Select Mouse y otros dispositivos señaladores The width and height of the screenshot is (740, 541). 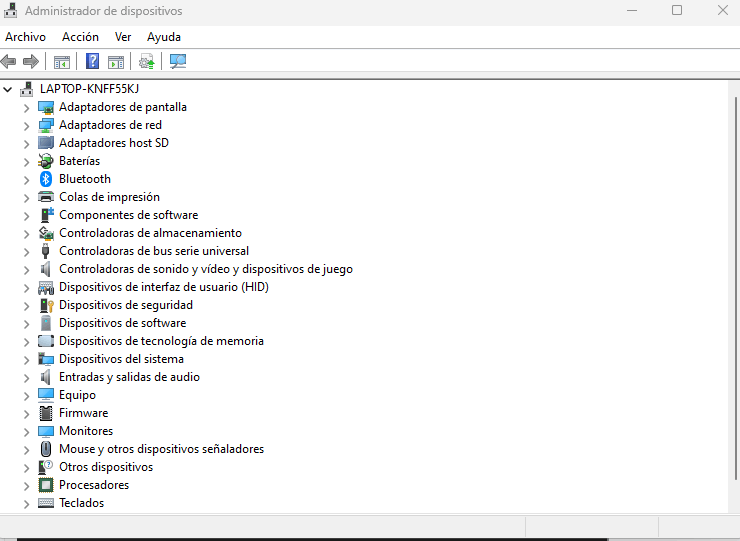pyautogui.click(x=161, y=449)
